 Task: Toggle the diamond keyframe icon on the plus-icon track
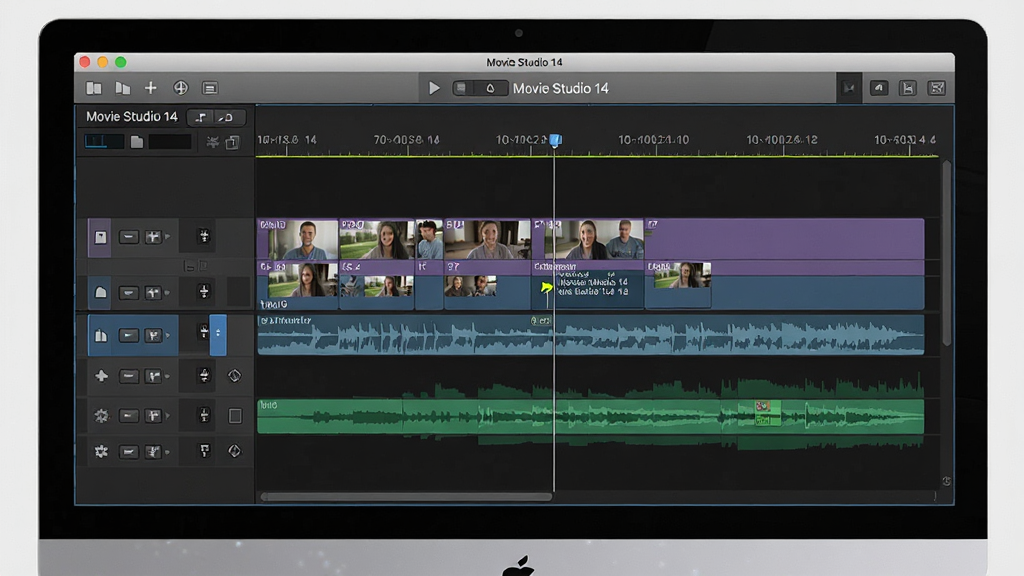coord(234,376)
